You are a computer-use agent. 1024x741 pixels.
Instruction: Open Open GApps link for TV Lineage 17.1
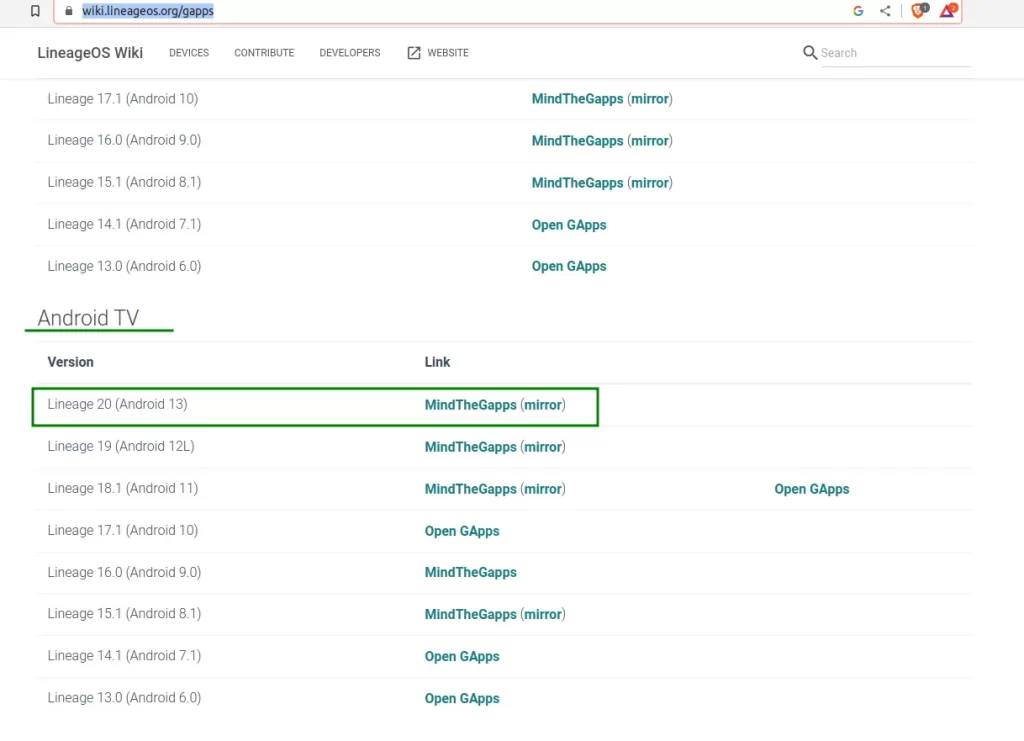pos(462,531)
